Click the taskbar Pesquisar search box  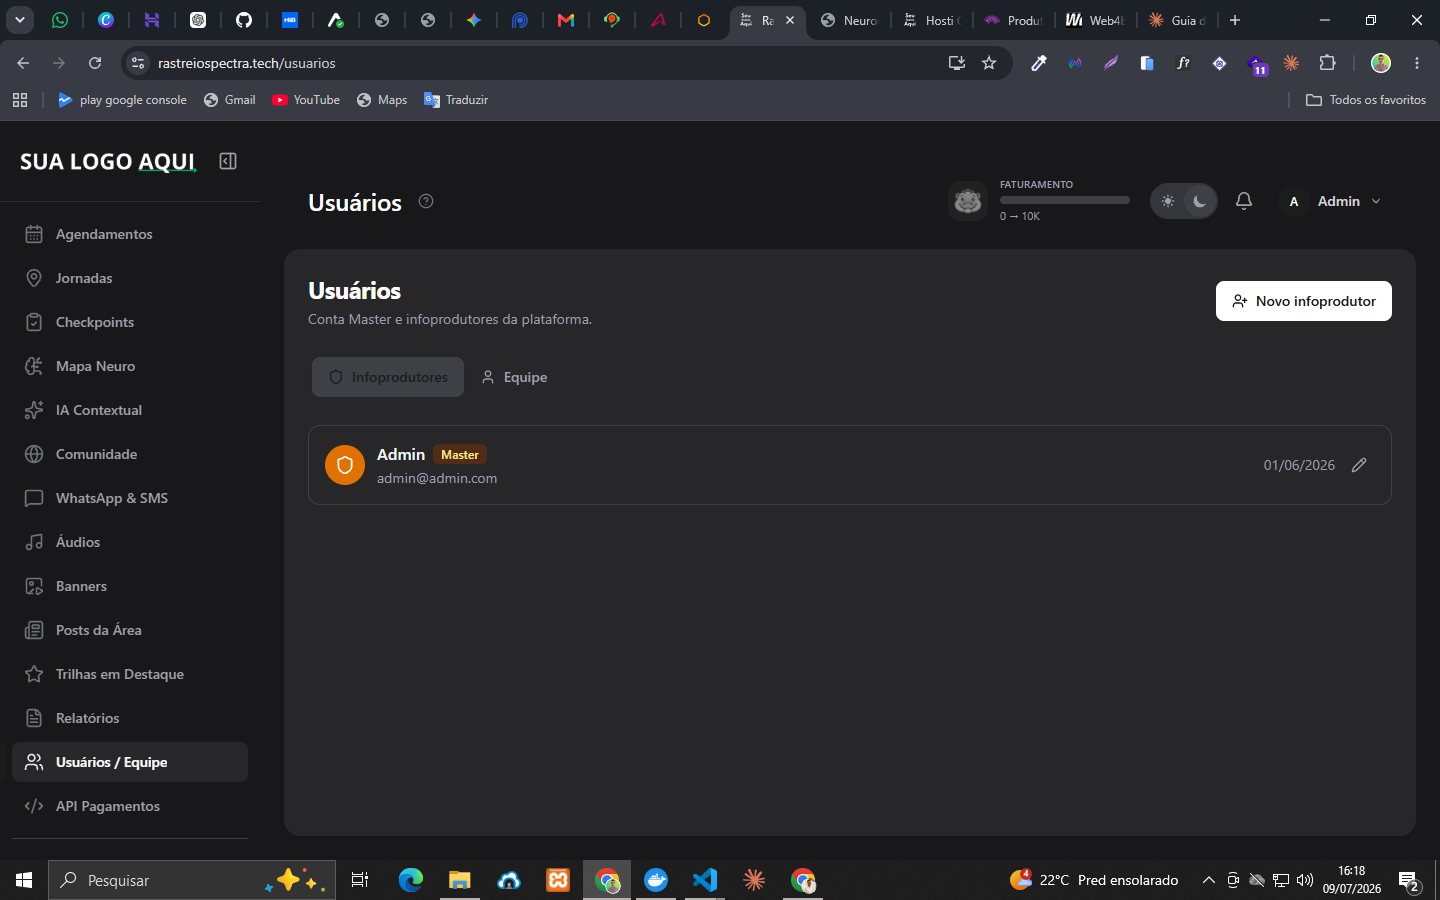tap(192, 880)
